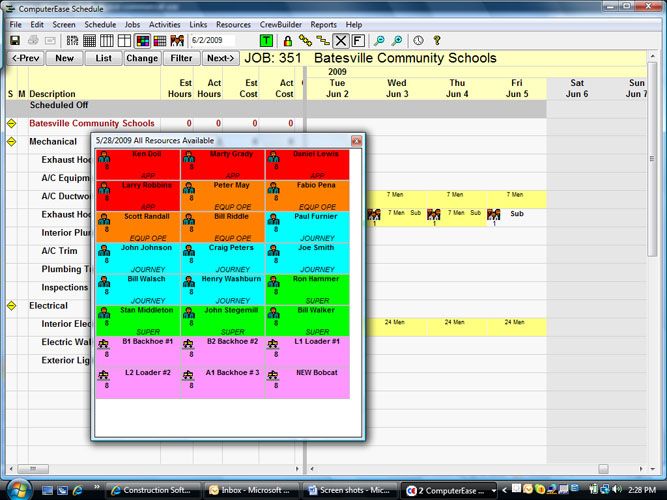Screen dimensions: 667x500
Task: Click the left pane horizontal scrollbar thumb
Action: tap(33, 469)
